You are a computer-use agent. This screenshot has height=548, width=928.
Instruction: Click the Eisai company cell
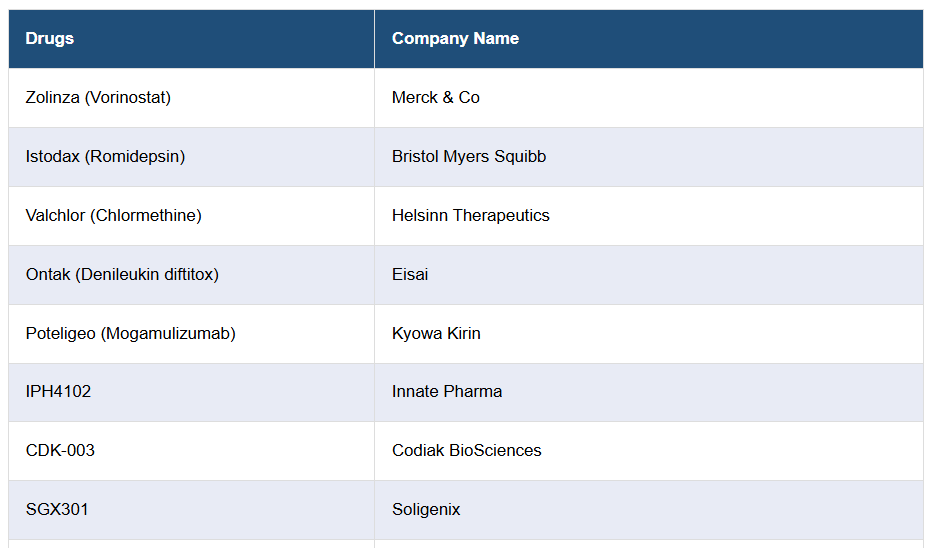coord(410,274)
